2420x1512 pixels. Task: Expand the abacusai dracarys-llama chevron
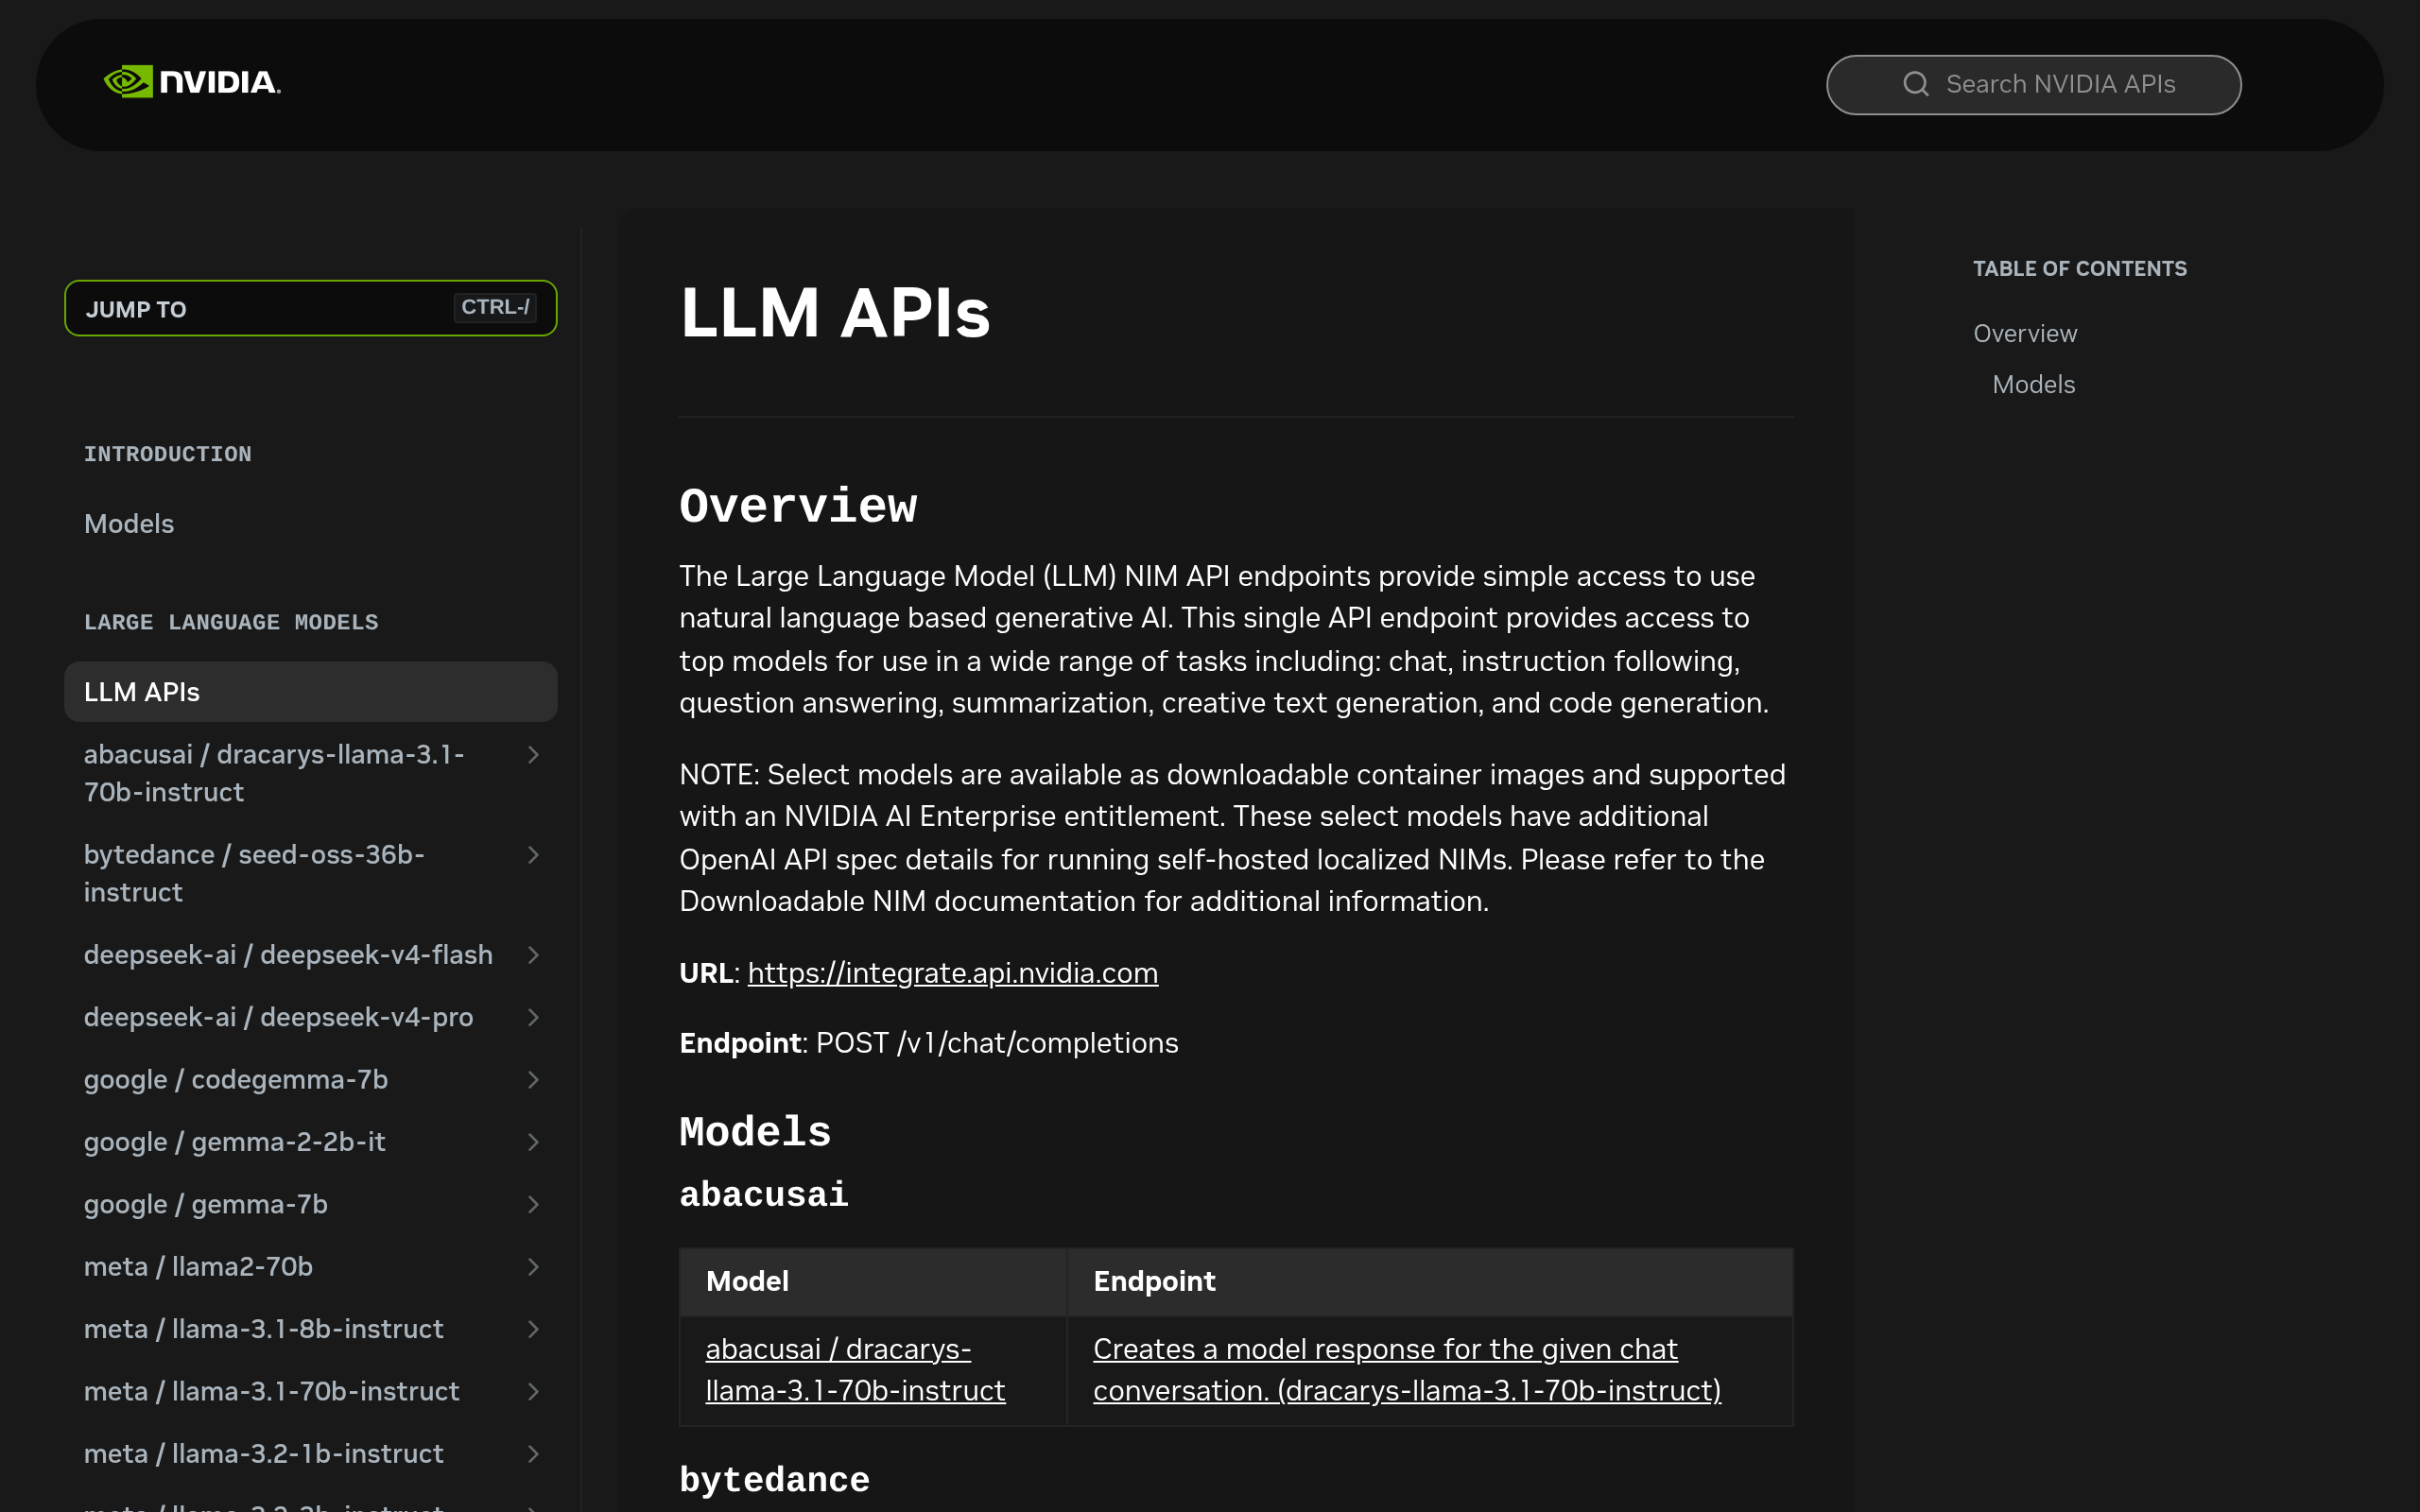point(533,755)
